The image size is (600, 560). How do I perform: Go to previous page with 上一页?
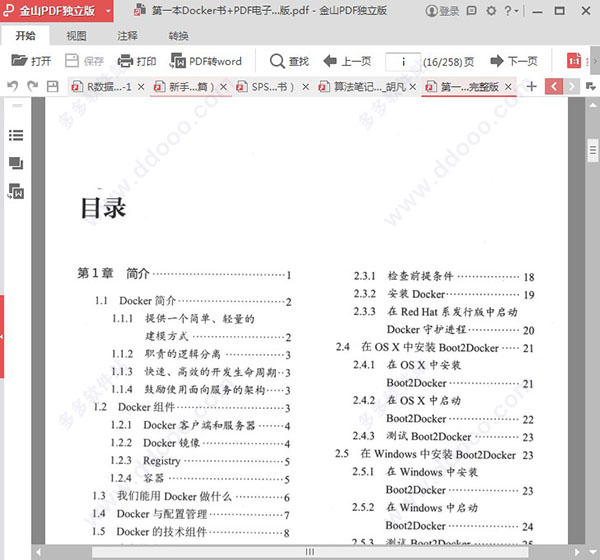click(x=347, y=61)
